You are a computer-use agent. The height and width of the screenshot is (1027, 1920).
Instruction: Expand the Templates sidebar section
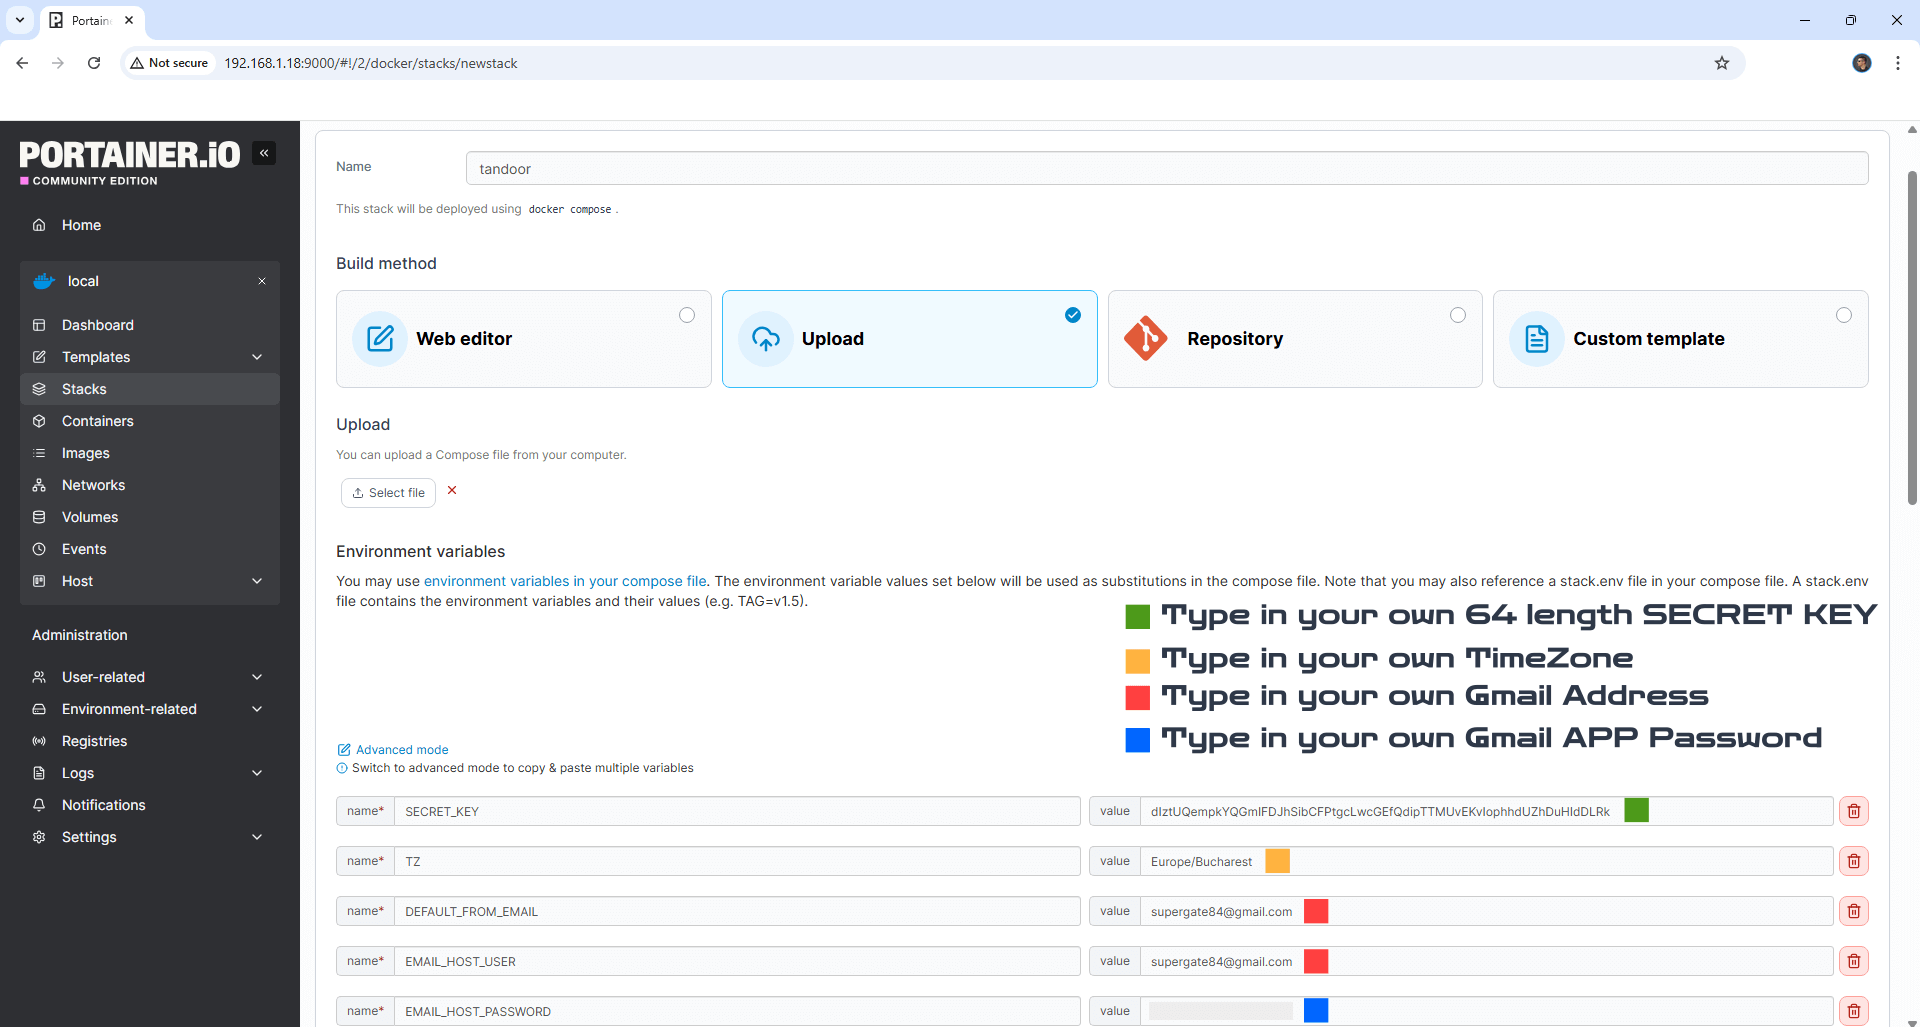(257, 357)
